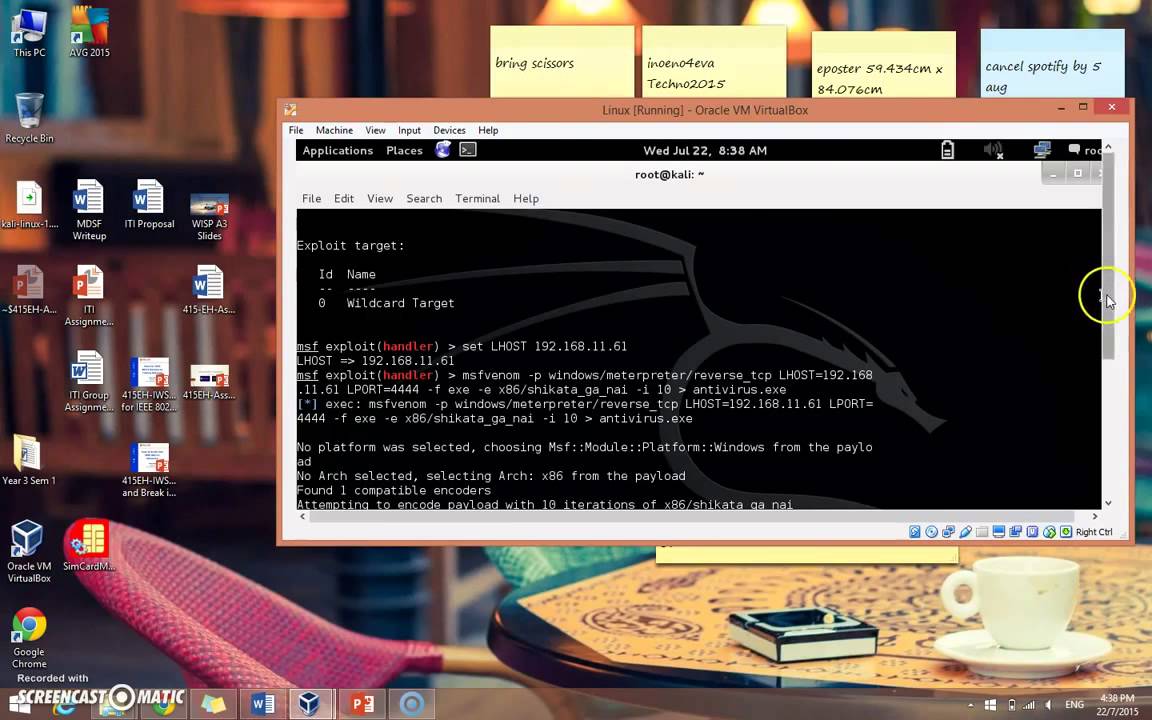Open the terminal launcher icon in Kali panel
The image size is (1152, 720).
coord(468,150)
